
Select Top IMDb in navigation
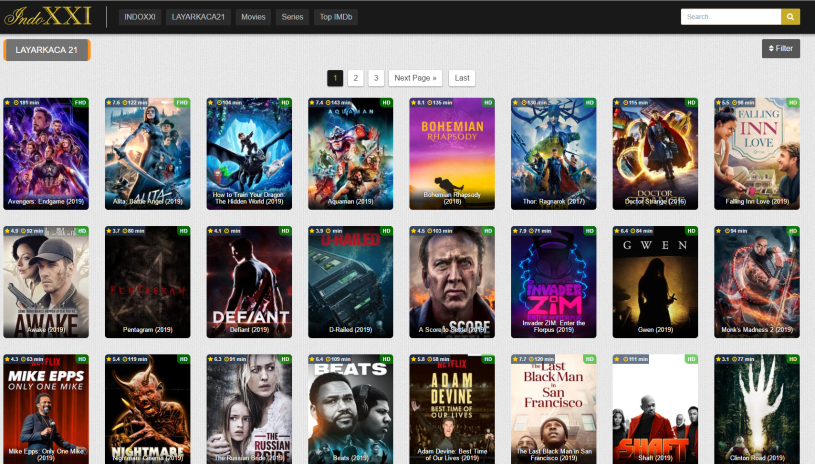[335, 17]
